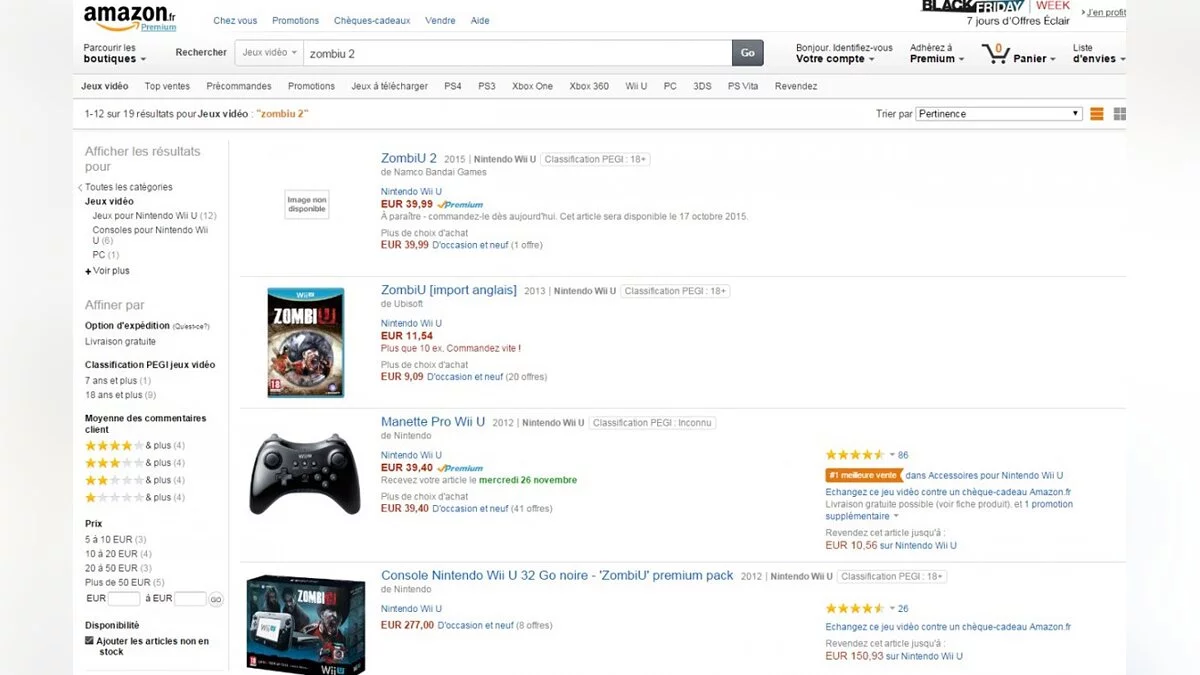Image resolution: width=1200 pixels, height=675 pixels.
Task: Filter by four stars and up rating
Action: tap(135, 445)
